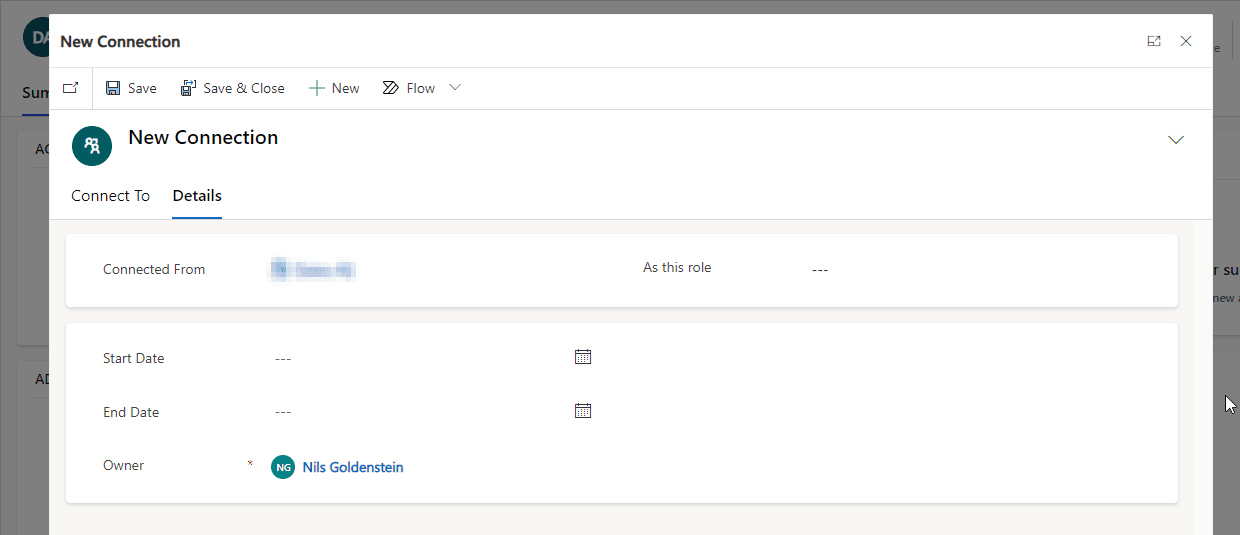Expand the New Connection dialog to full screen

click(x=1154, y=41)
